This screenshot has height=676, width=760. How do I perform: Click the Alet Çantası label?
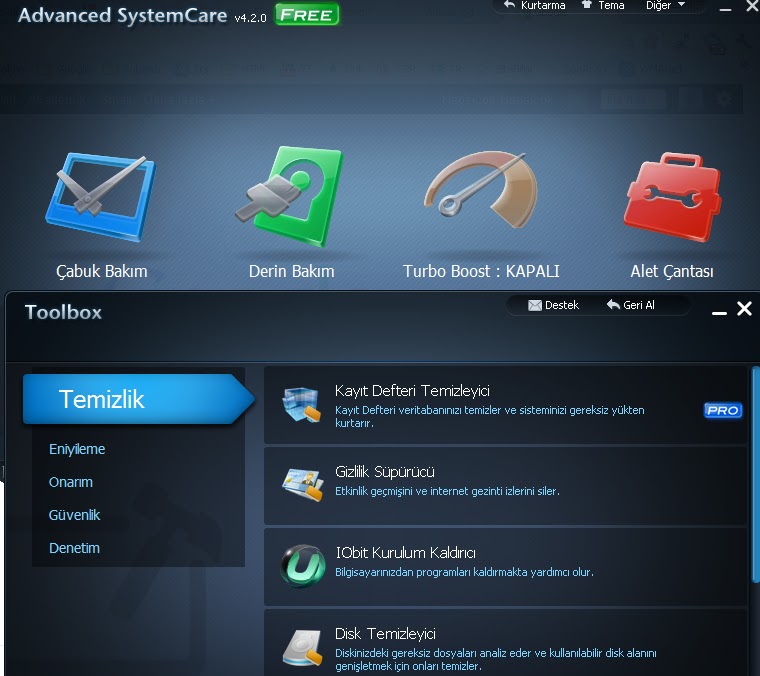[x=672, y=271]
